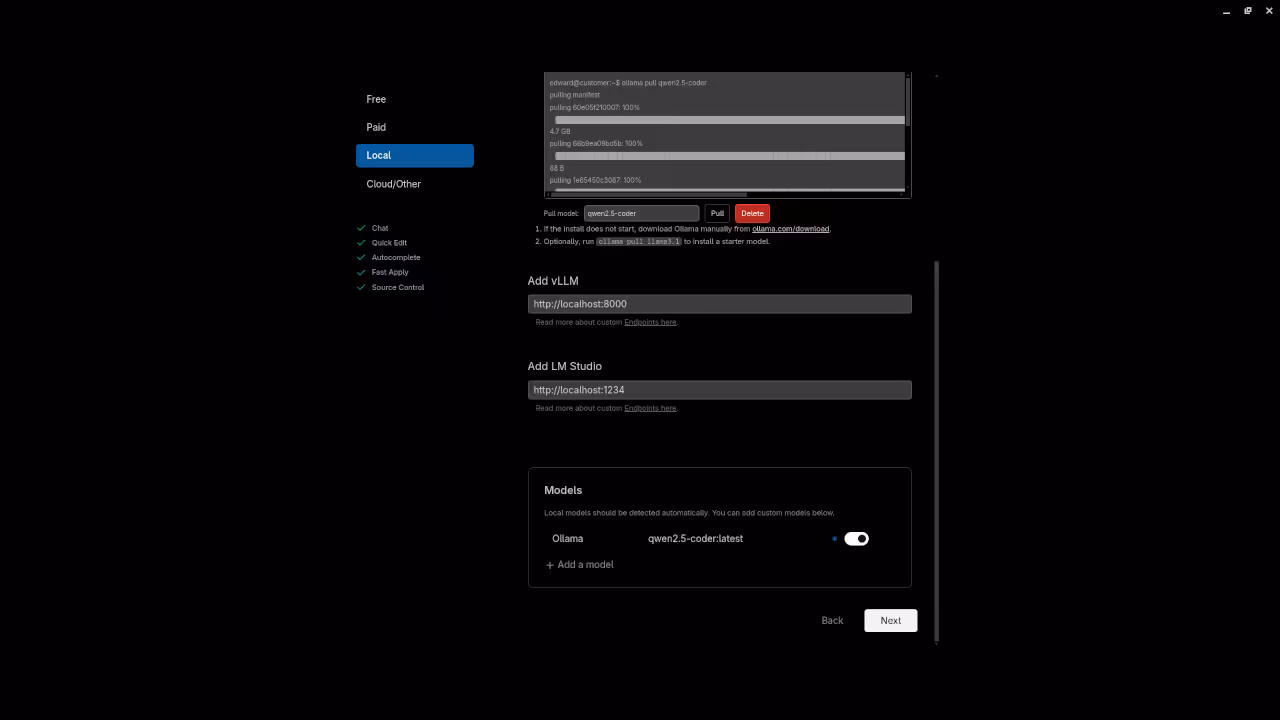Viewport: 1280px width, 720px height.
Task: Click Endpoints here link under Add vLLM
Action: pos(650,322)
